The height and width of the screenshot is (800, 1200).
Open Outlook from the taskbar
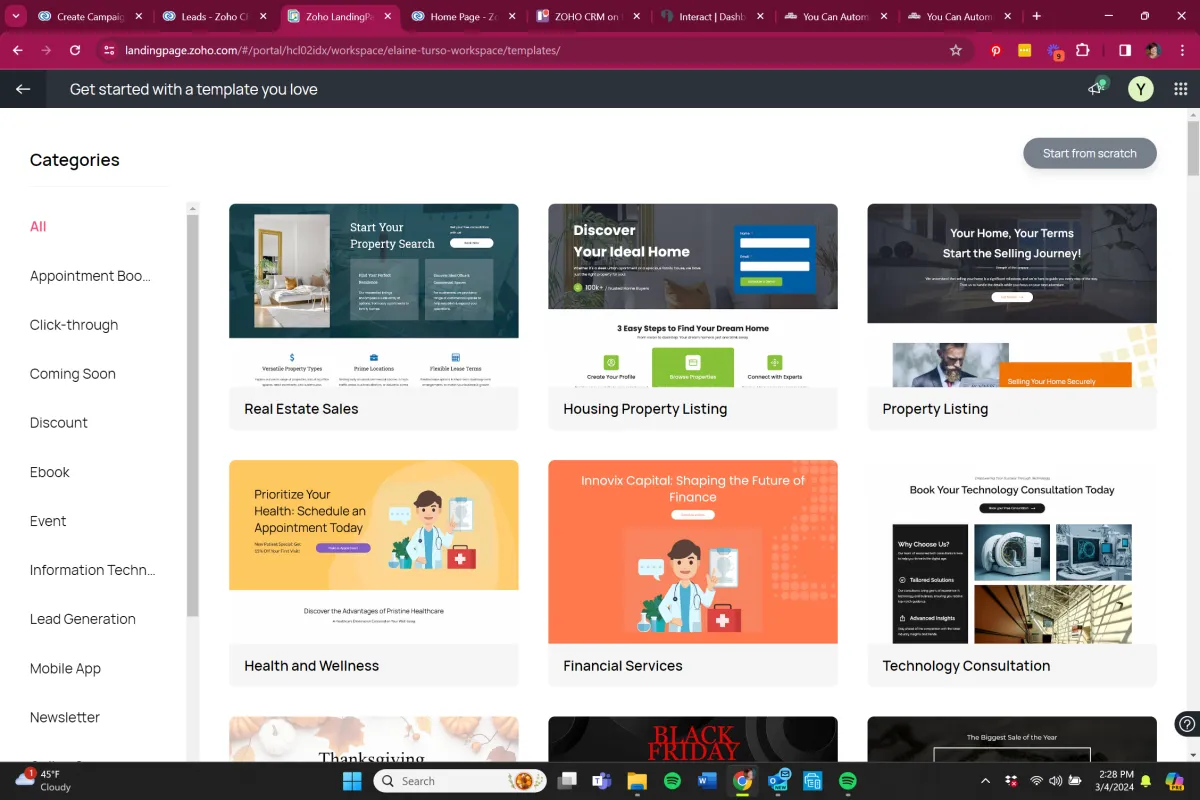[x=777, y=781]
